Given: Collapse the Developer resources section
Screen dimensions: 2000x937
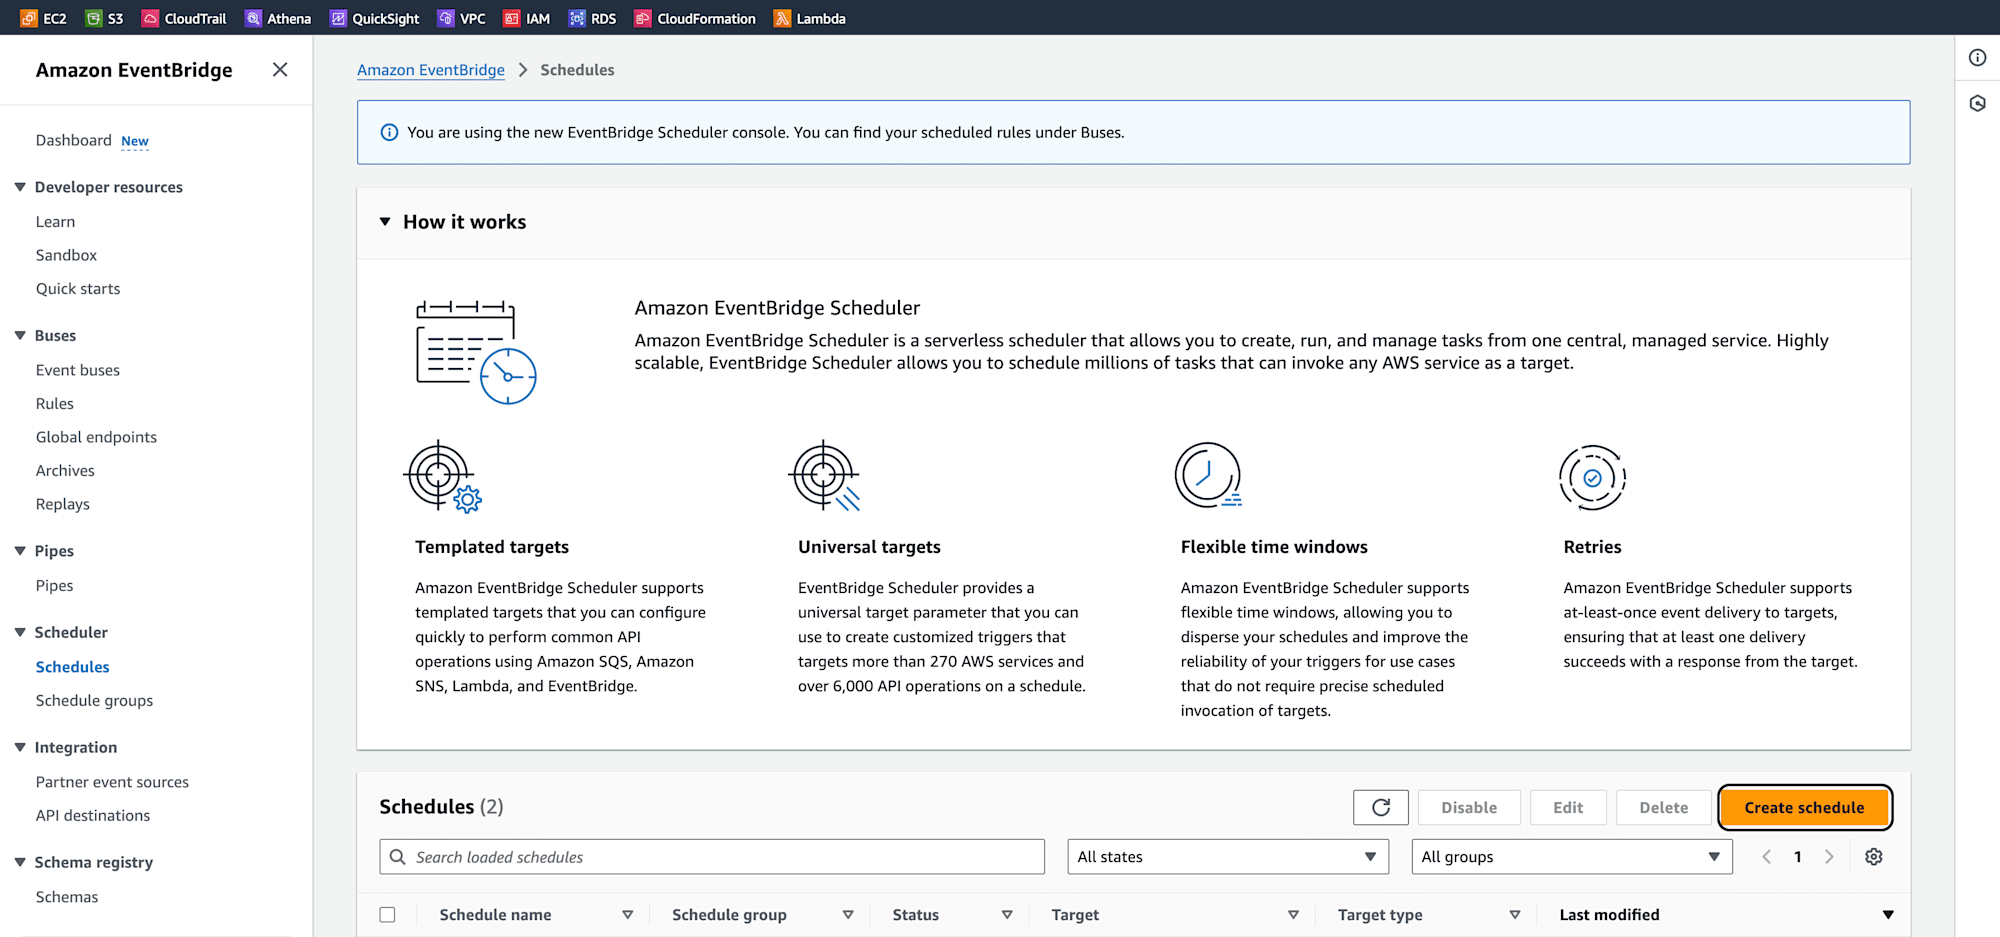Looking at the screenshot, I should [20, 187].
